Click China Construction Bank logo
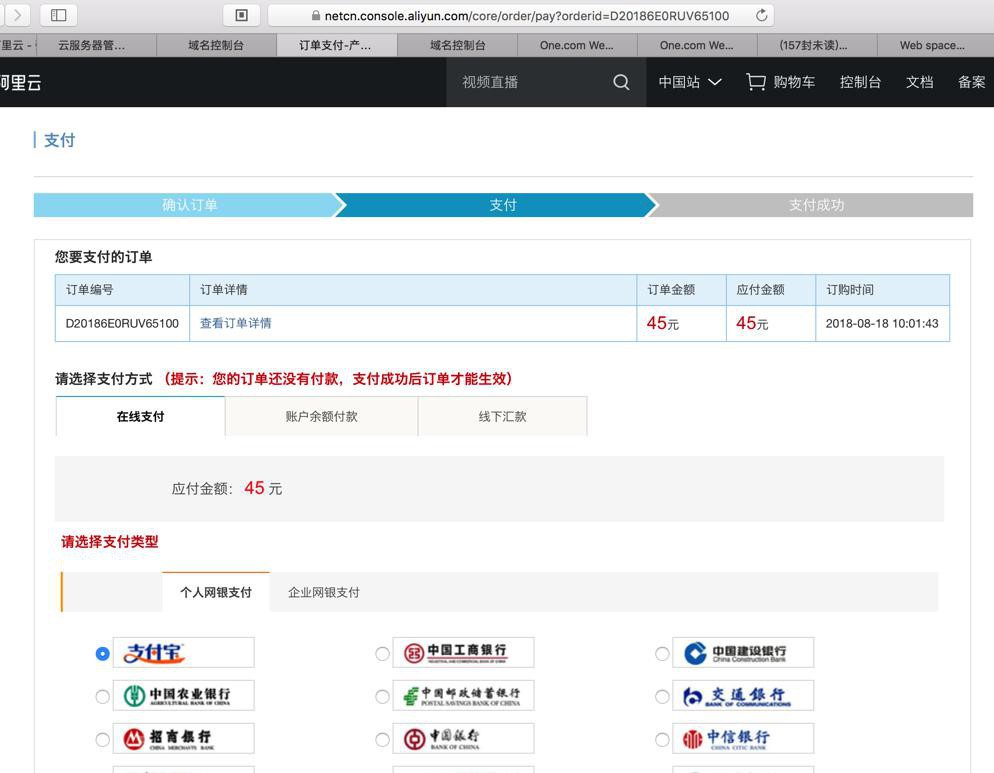 click(743, 653)
